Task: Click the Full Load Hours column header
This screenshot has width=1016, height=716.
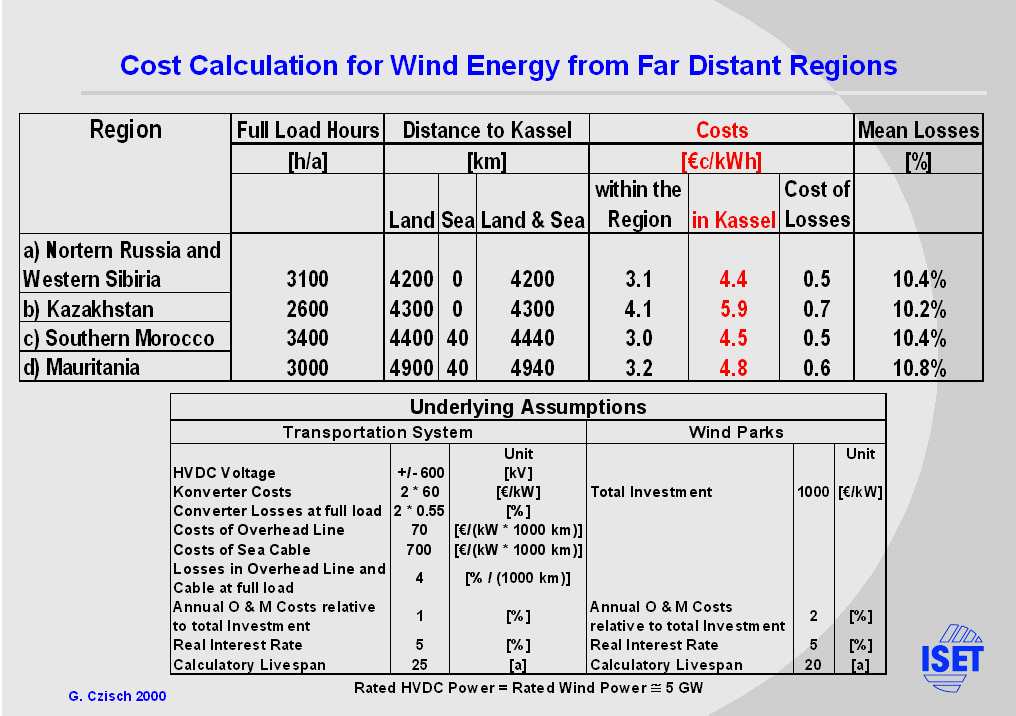Action: pyautogui.click(x=308, y=130)
